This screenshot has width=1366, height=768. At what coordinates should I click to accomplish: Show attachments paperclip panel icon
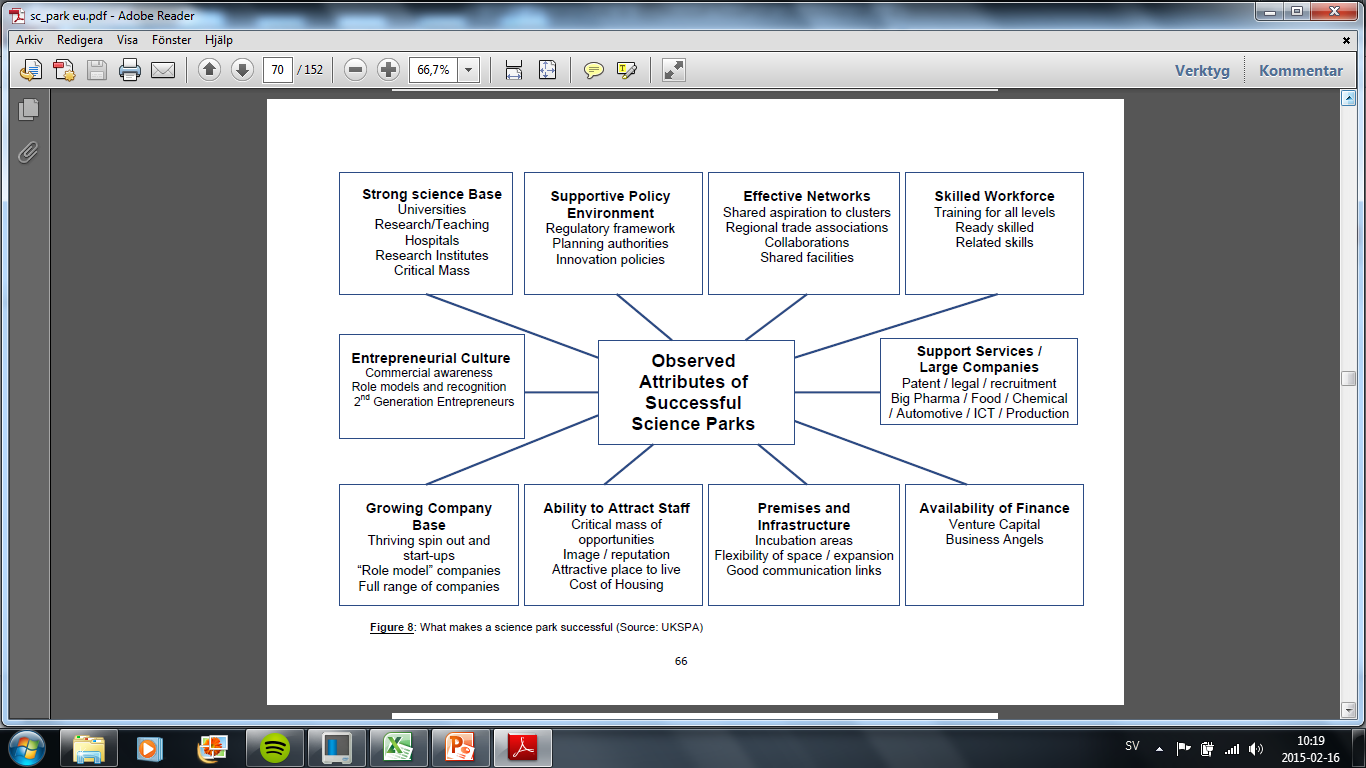(x=28, y=152)
